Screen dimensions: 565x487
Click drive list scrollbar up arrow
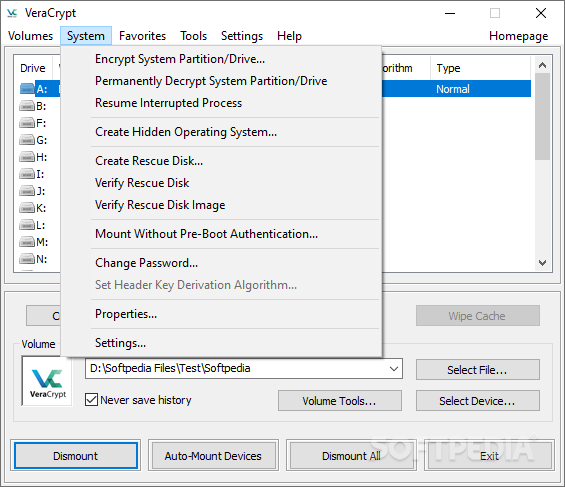pos(542,65)
